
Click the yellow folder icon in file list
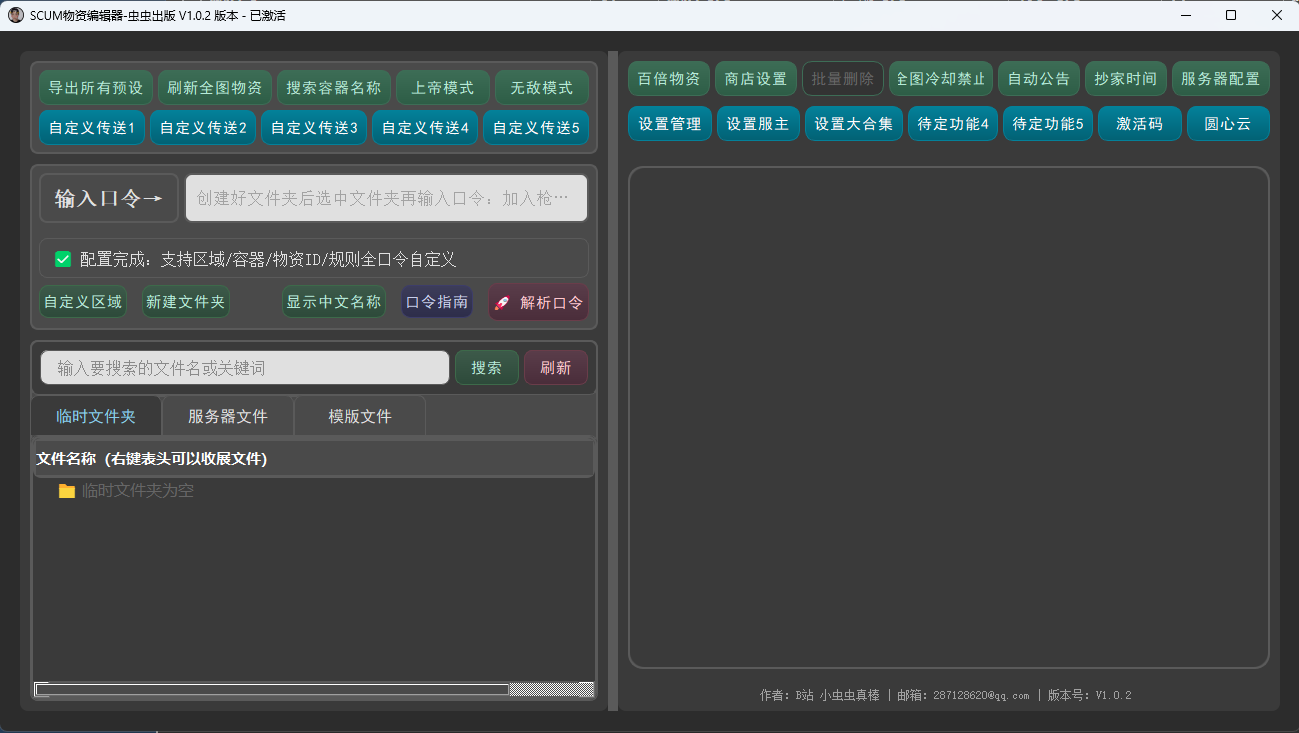pyautogui.click(x=67, y=491)
